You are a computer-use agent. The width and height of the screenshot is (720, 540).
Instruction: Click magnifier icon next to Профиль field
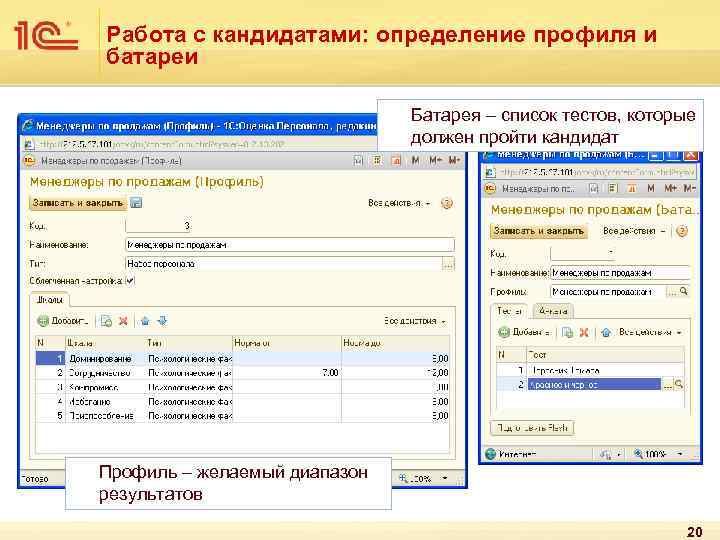tap(684, 291)
